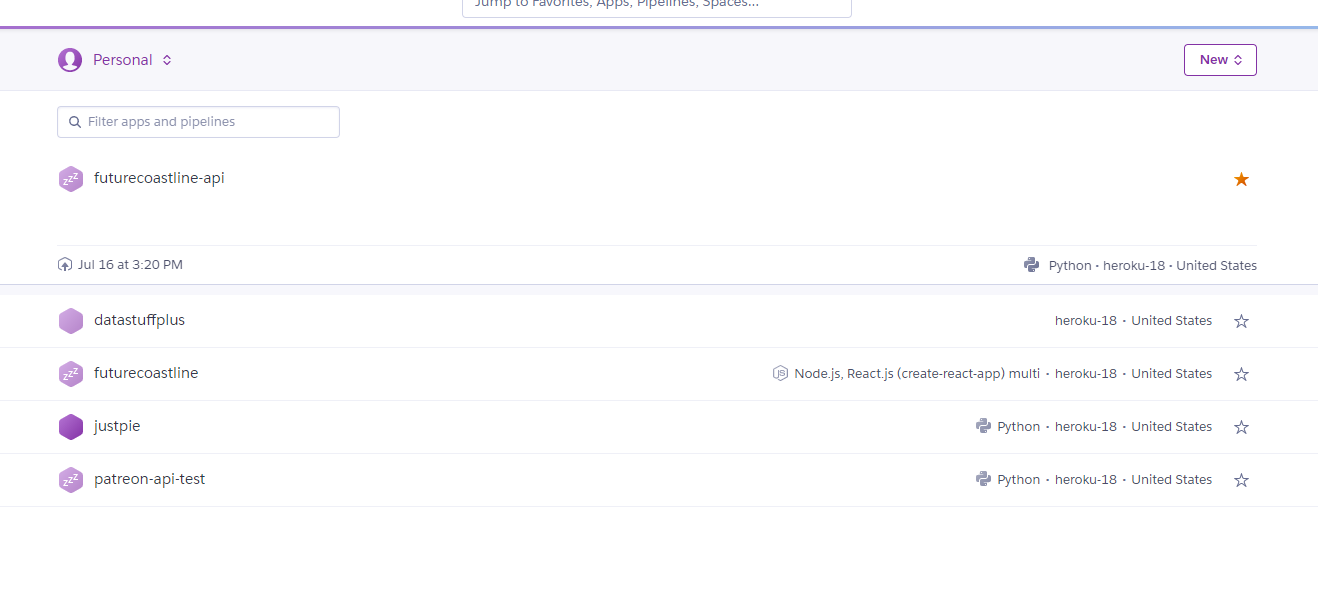Open the datastuffplus app

[x=139, y=320]
